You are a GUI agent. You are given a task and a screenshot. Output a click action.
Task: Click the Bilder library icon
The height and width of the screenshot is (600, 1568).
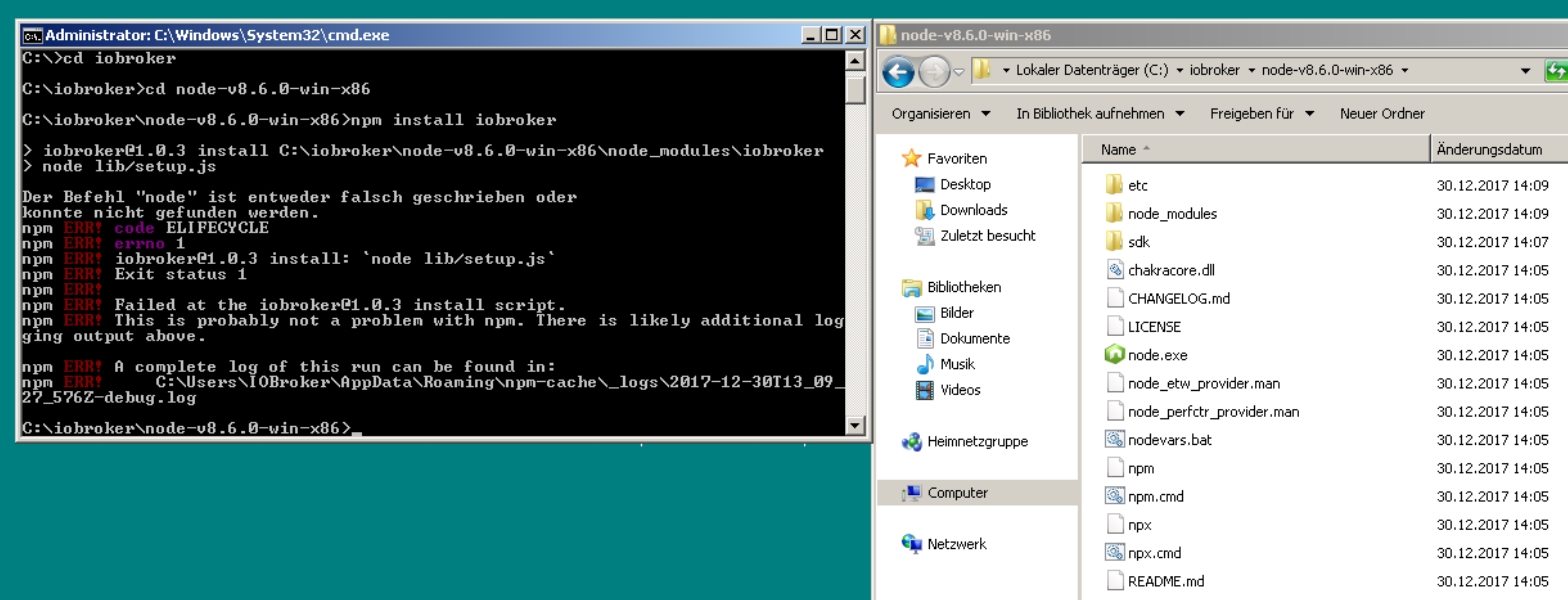(925, 313)
